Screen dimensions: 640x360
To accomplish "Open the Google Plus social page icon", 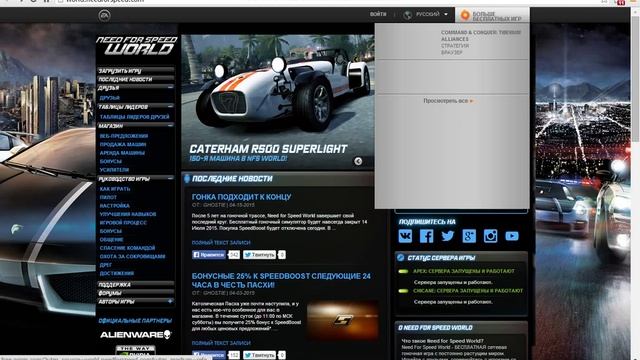I will (469, 236).
